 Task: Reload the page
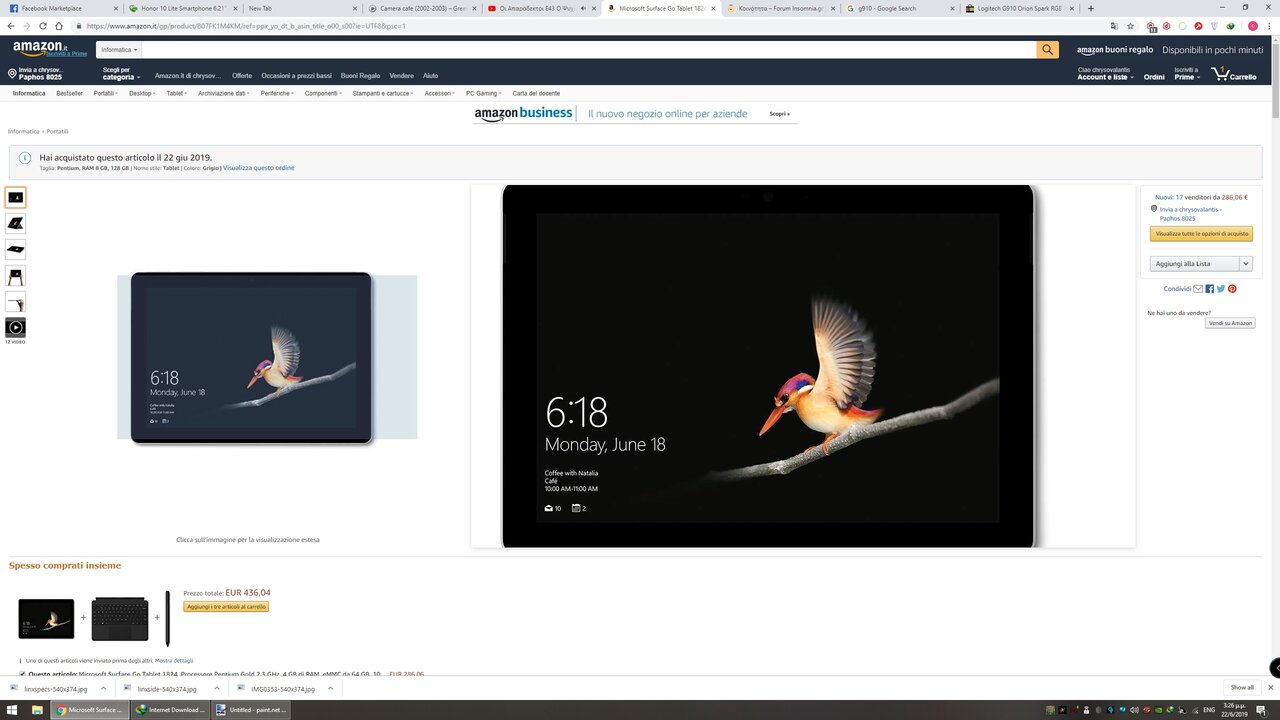[42, 26]
